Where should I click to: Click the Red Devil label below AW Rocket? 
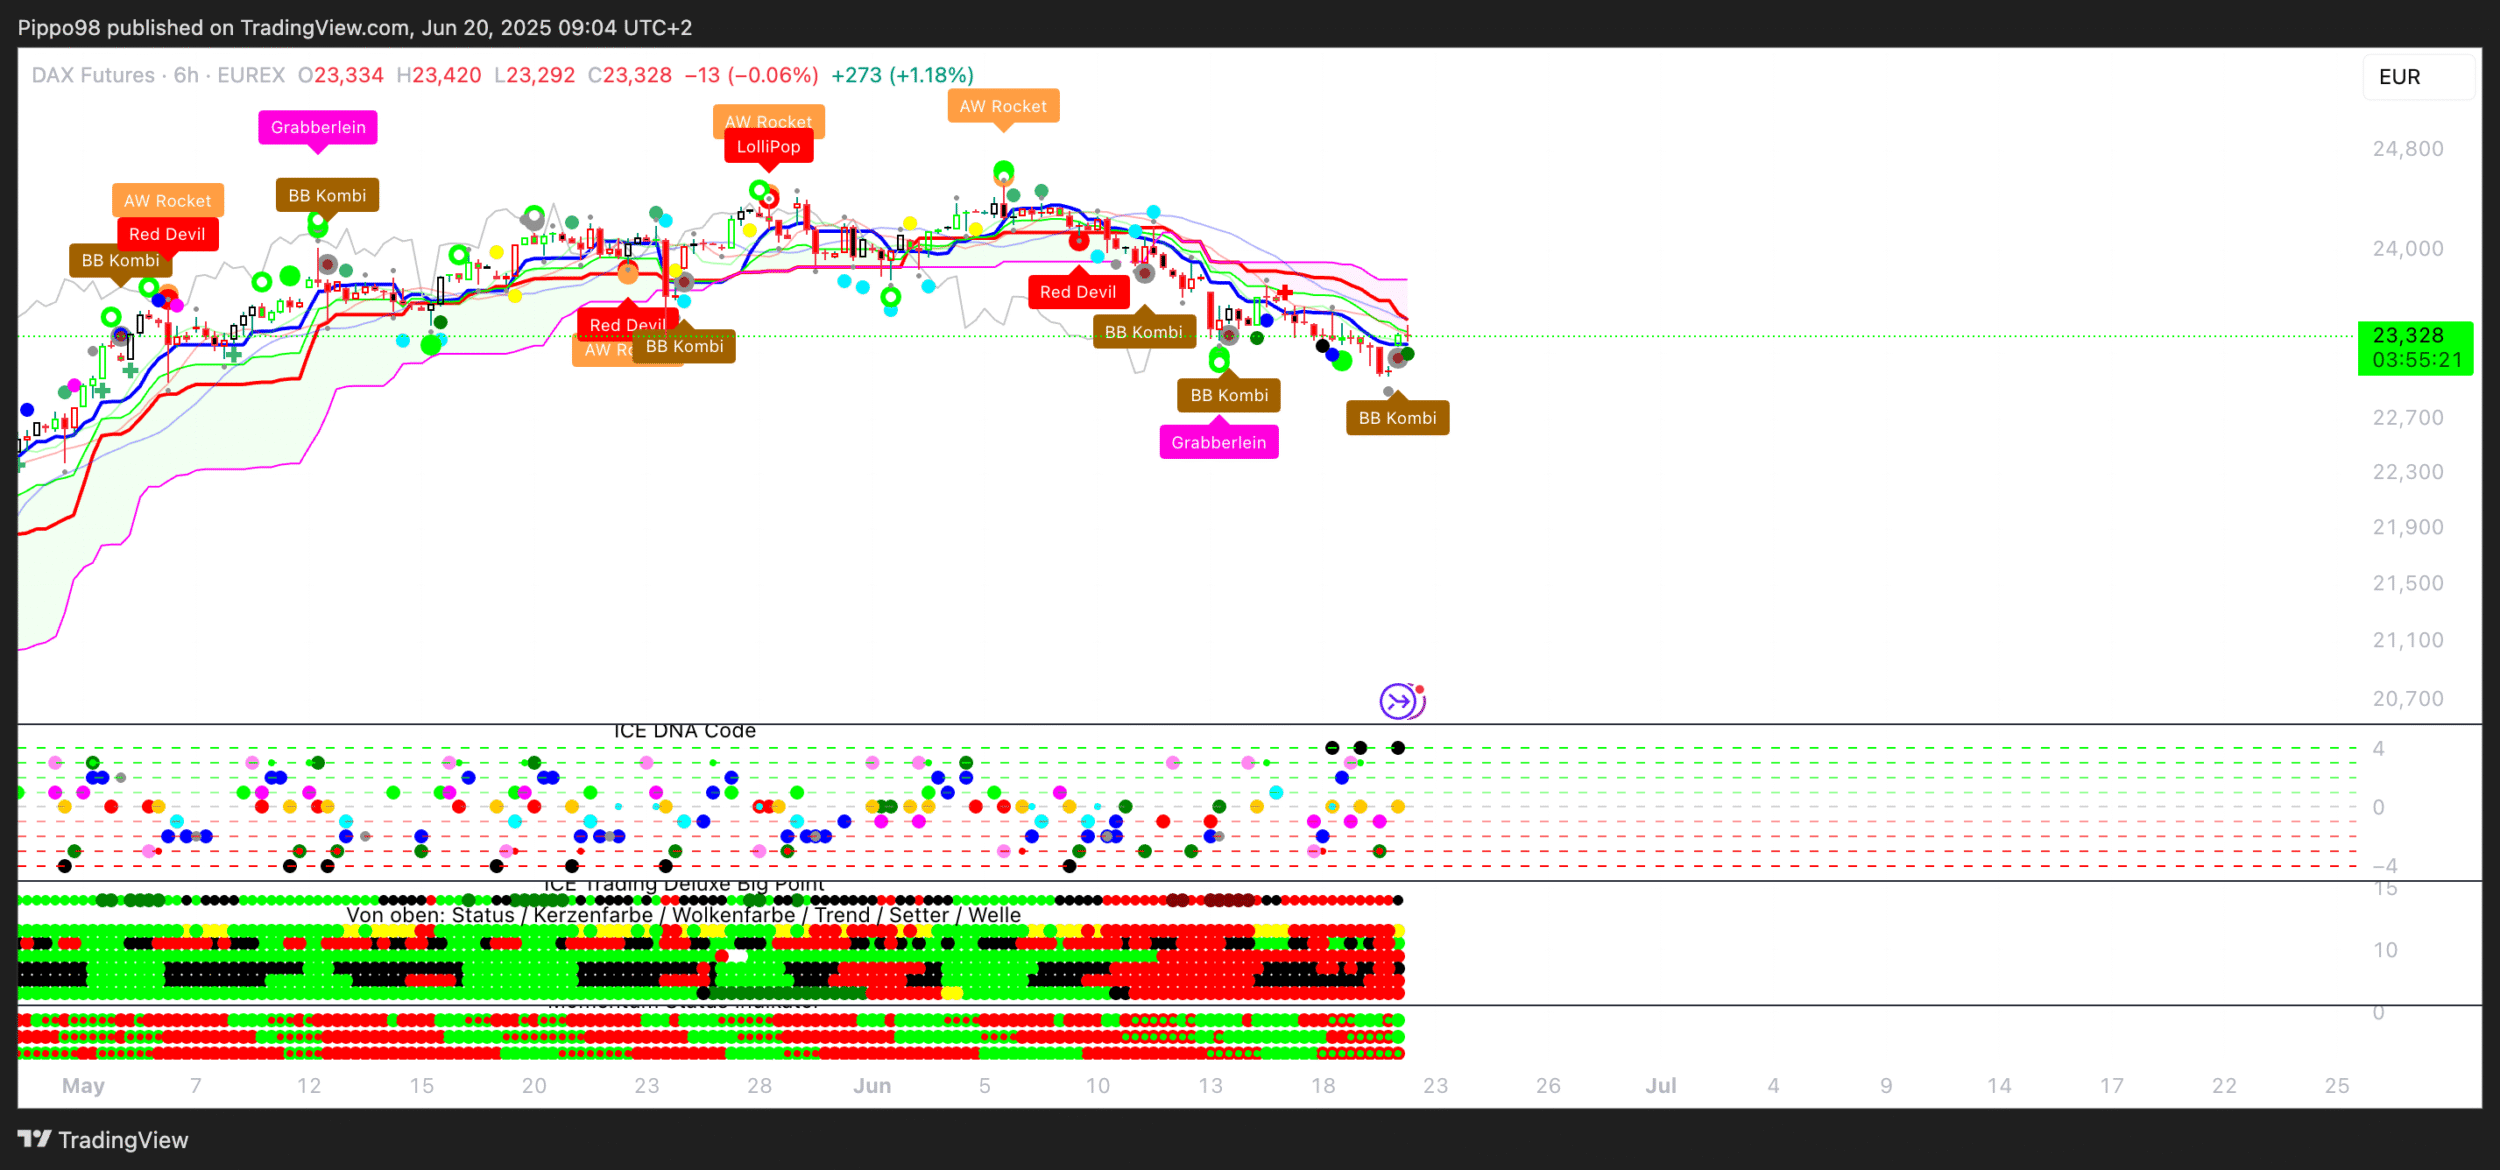point(167,234)
